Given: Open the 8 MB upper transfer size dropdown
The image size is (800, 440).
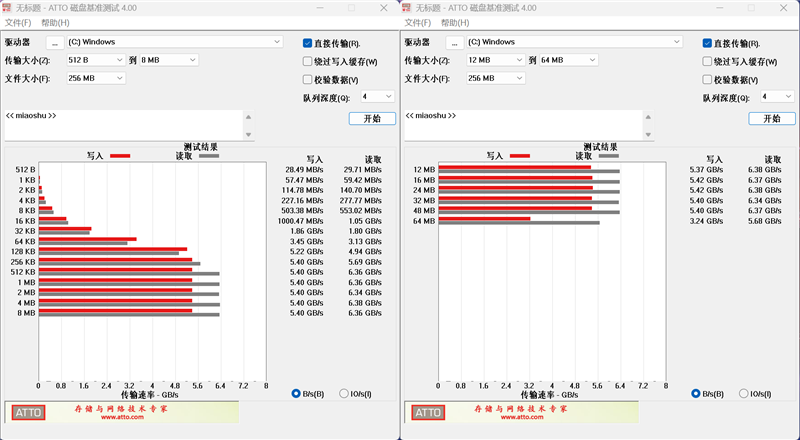Looking at the screenshot, I should point(169,60).
